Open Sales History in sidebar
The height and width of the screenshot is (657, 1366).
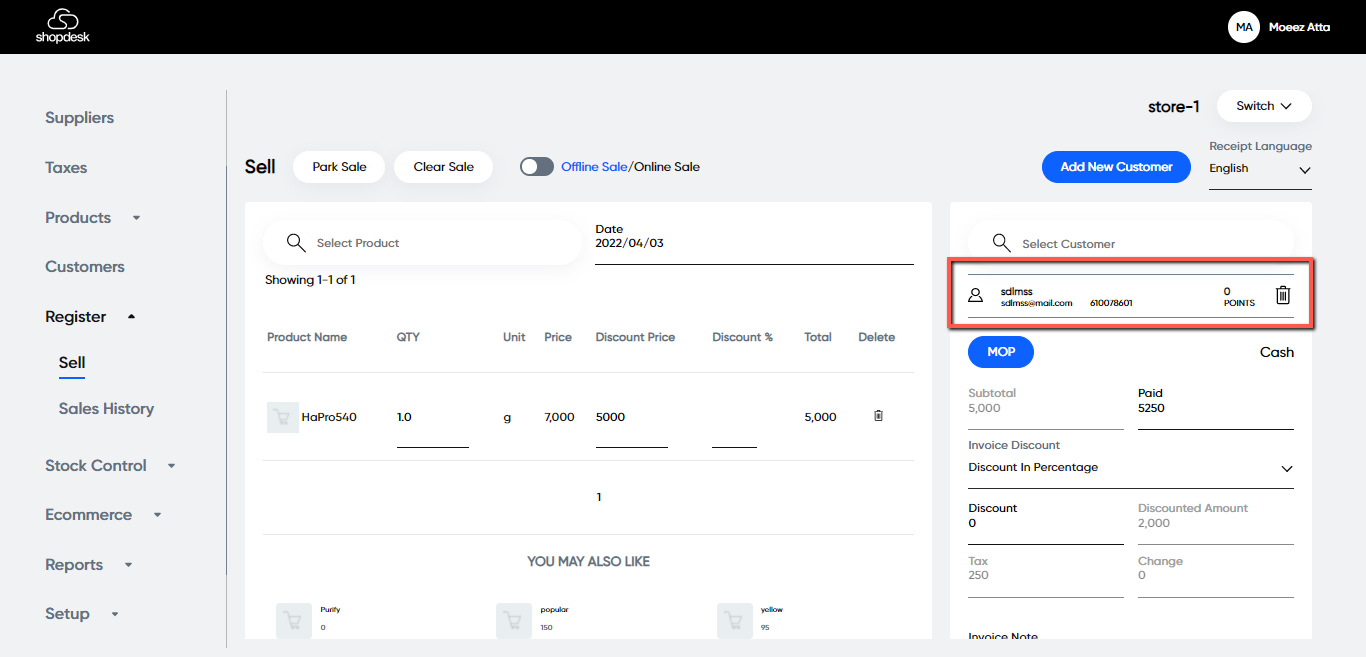pyautogui.click(x=106, y=408)
